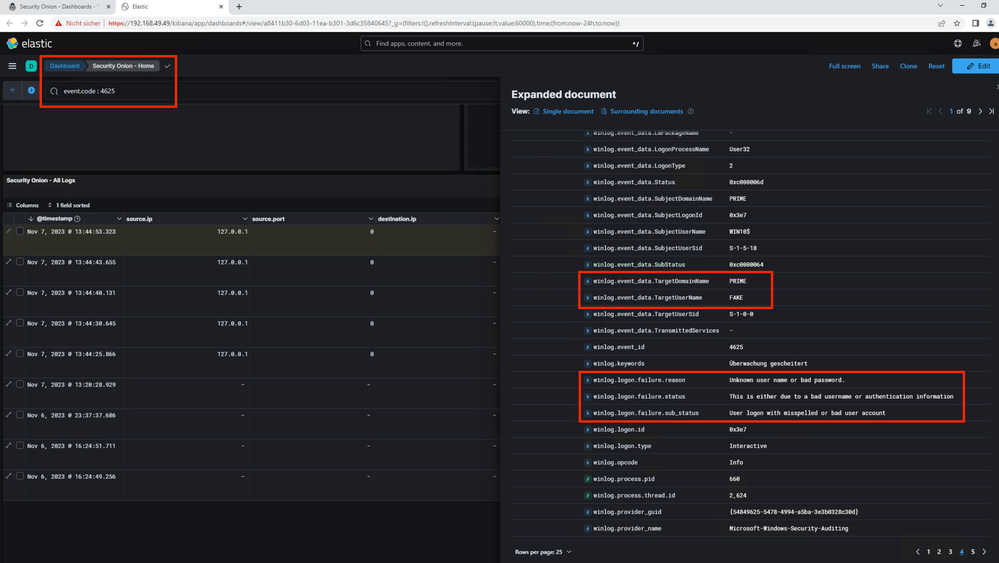This screenshot has height=563, width=999.
Task: Open the Columns selector
Action: 22,205
